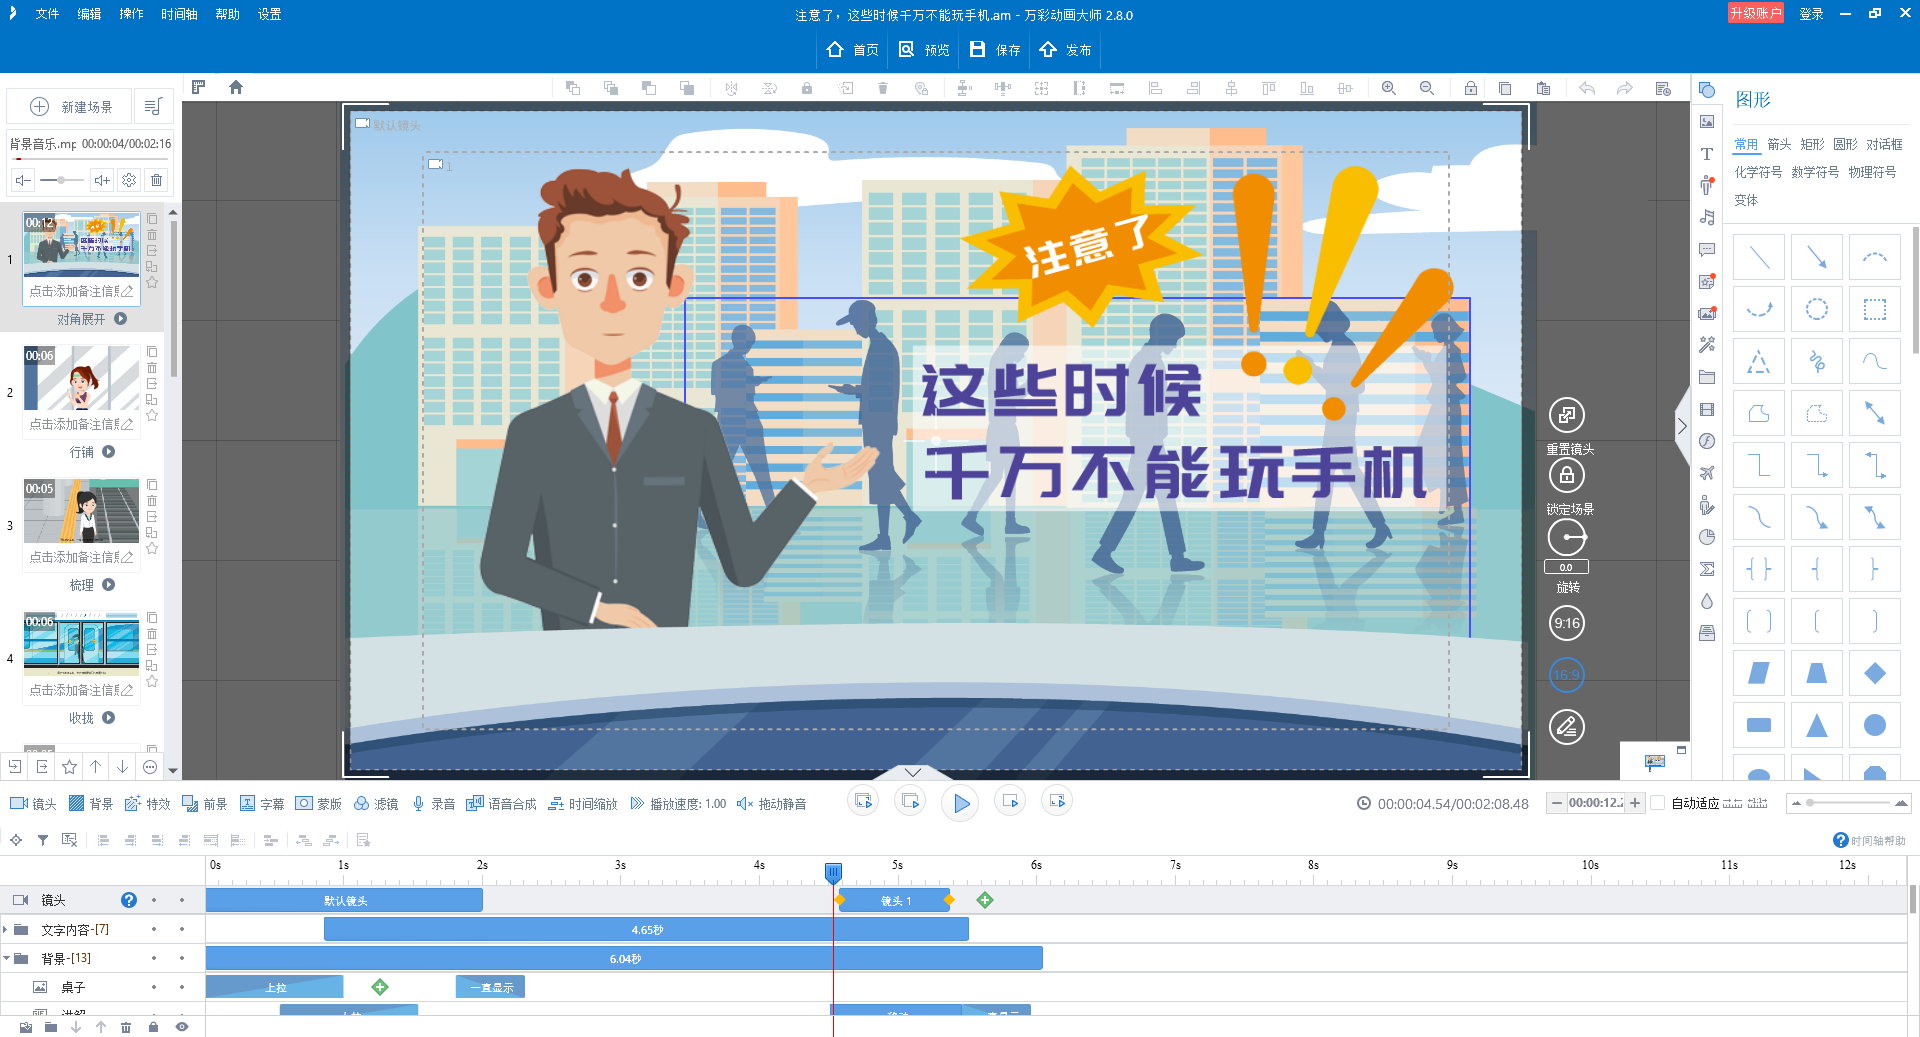This screenshot has height=1037, width=1920.
Task: Open the 播放速度 1.00 speed option
Action: (x=679, y=804)
